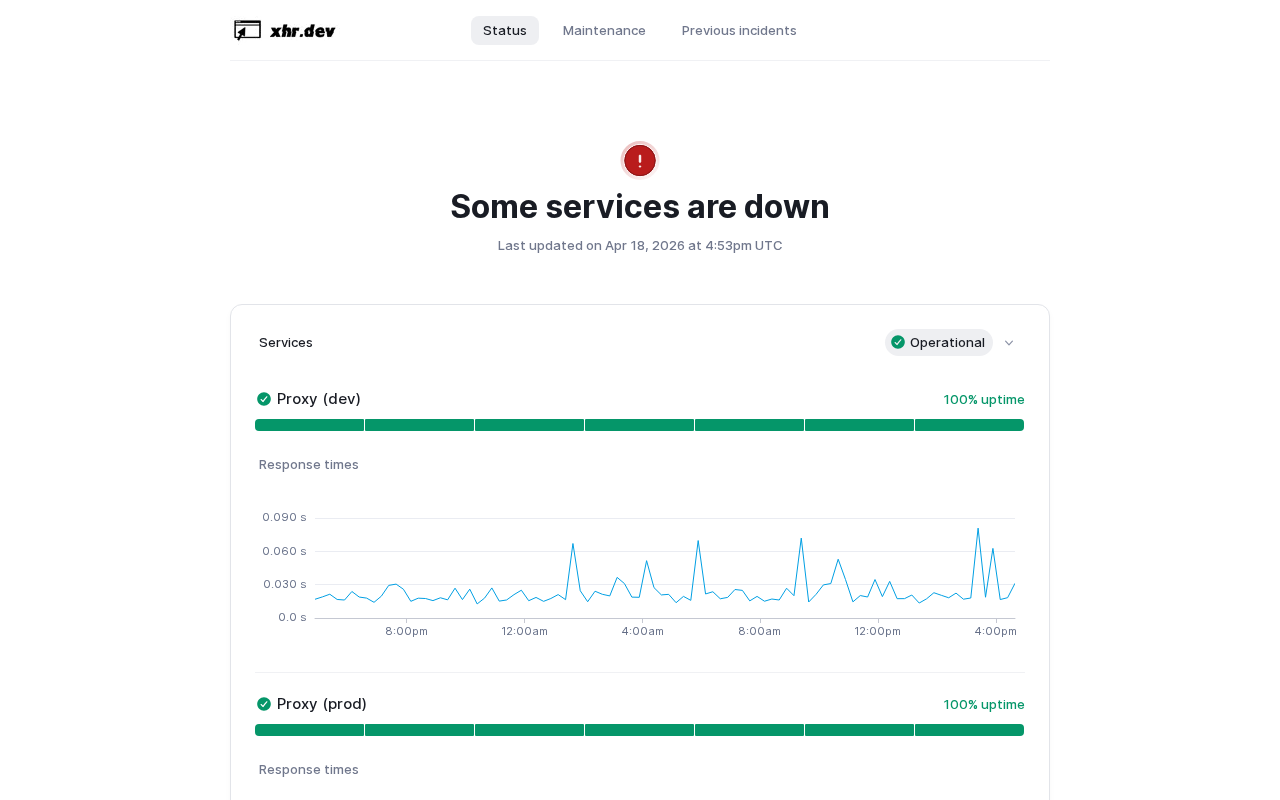
Task: Click the 0.090 s y-axis label
Action: tap(285, 517)
